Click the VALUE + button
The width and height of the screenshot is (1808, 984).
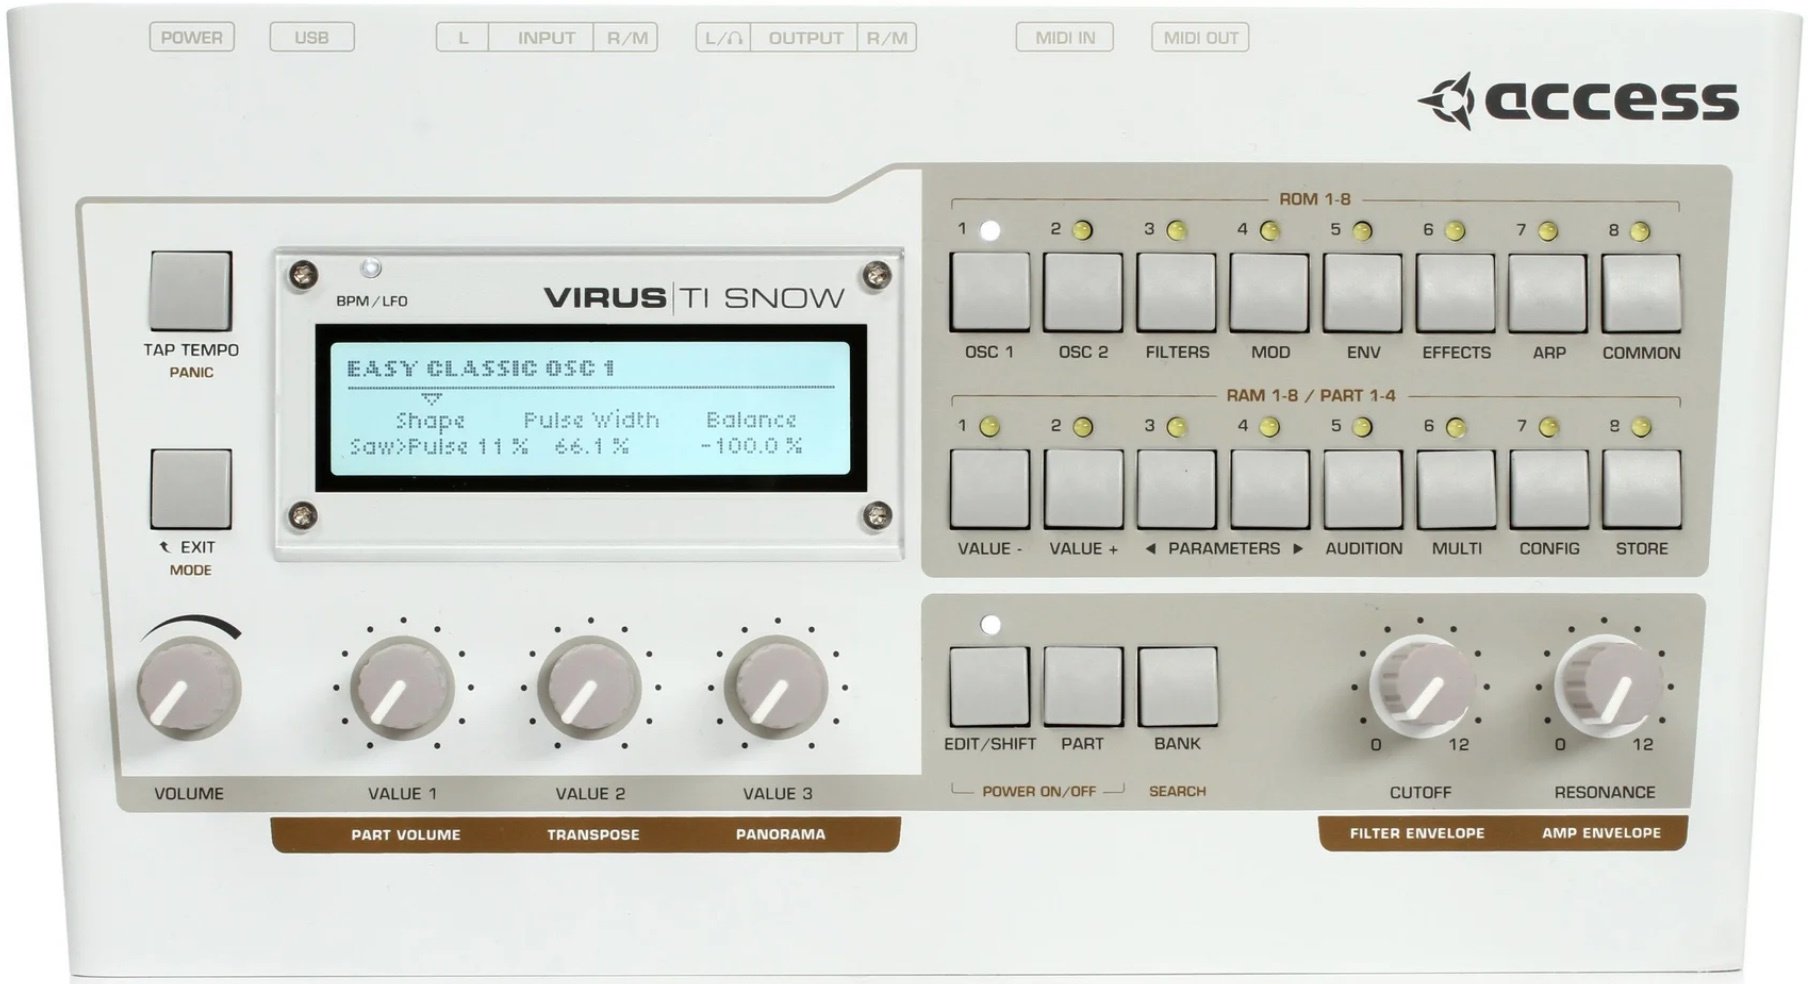(1083, 488)
